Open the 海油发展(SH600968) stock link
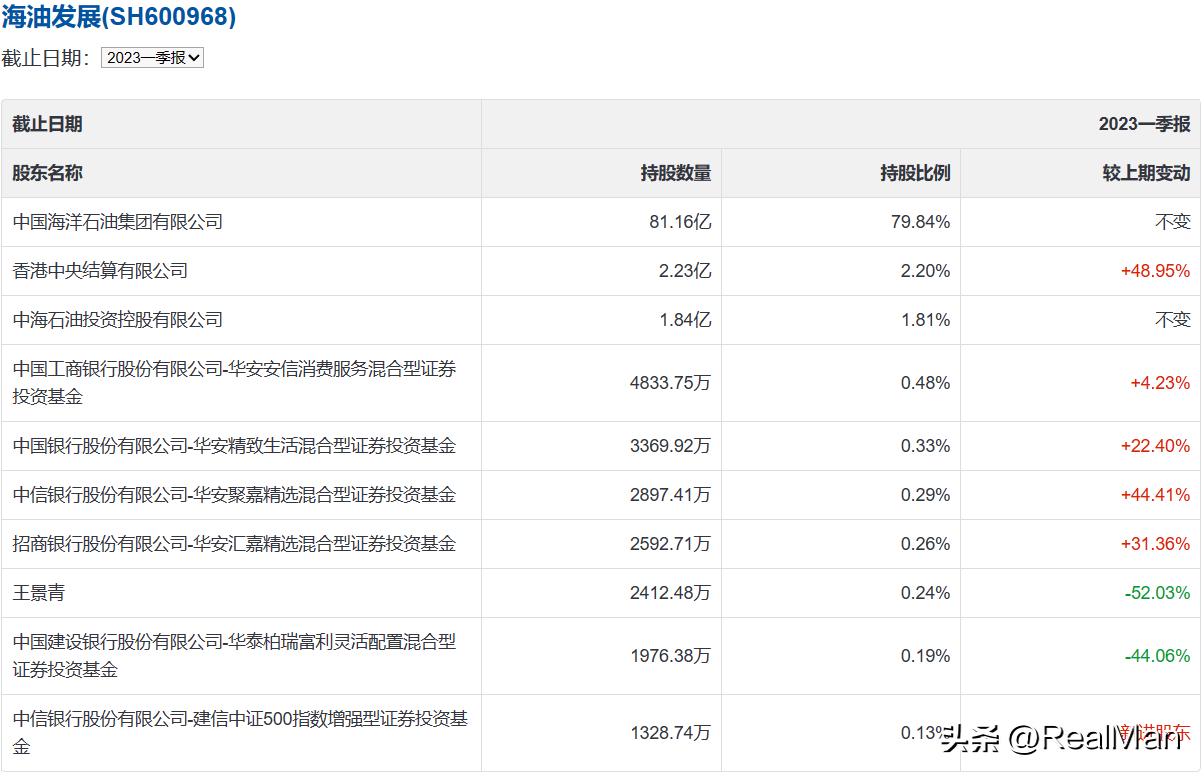The width and height of the screenshot is (1204, 777). point(120,17)
